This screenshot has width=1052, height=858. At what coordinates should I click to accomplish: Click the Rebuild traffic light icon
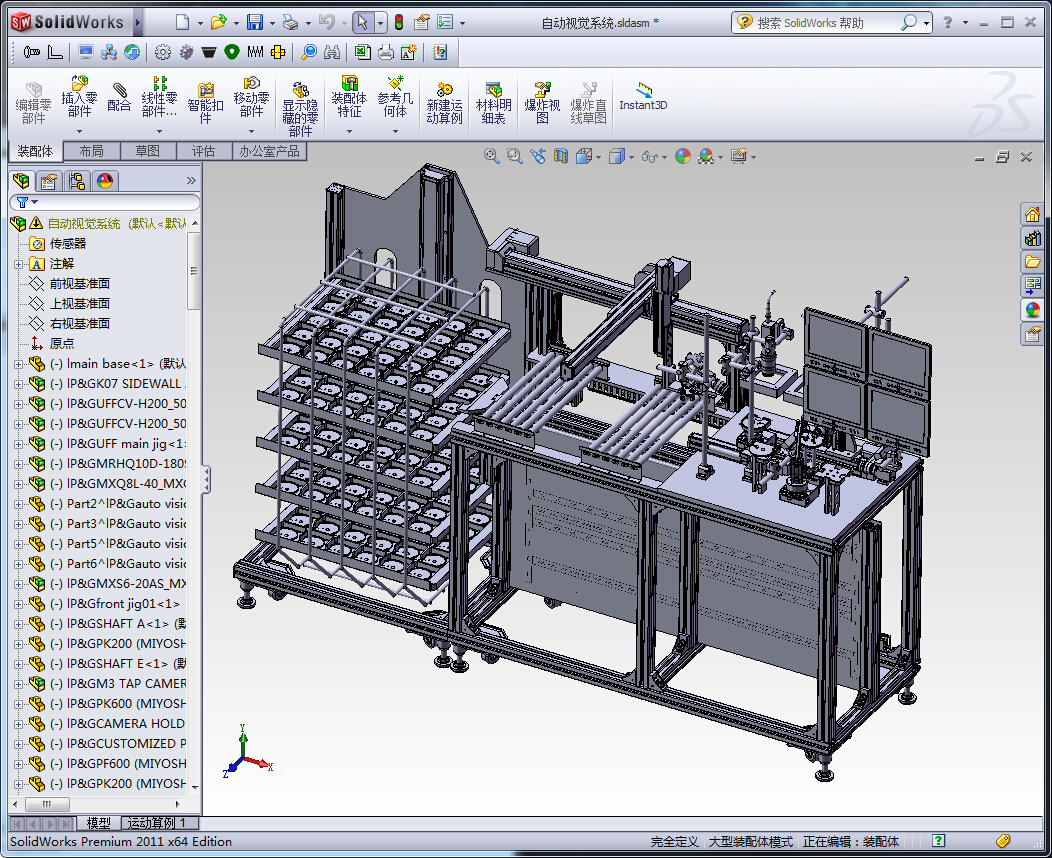pos(399,22)
